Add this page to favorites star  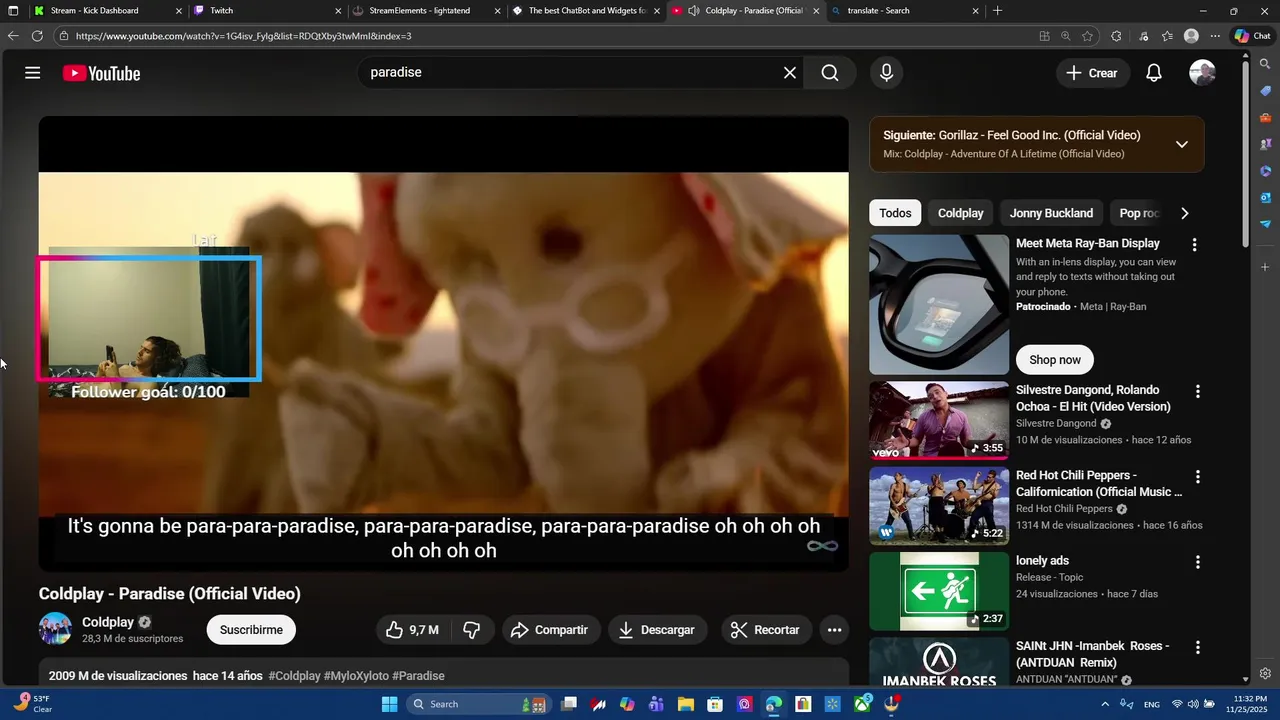point(1089,36)
